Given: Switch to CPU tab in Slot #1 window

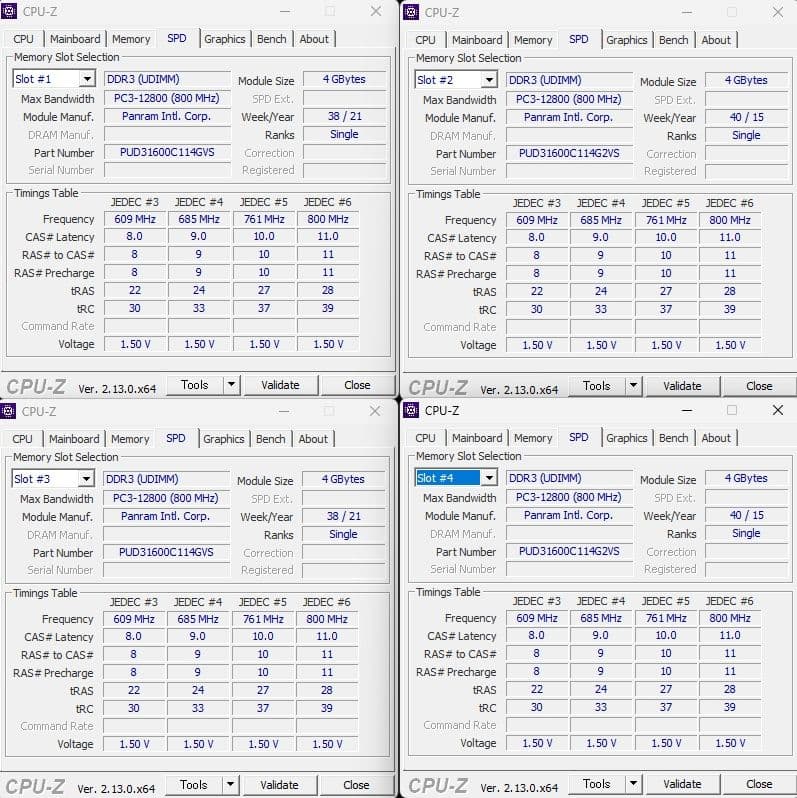Looking at the screenshot, I should pyautogui.click(x=23, y=39).
